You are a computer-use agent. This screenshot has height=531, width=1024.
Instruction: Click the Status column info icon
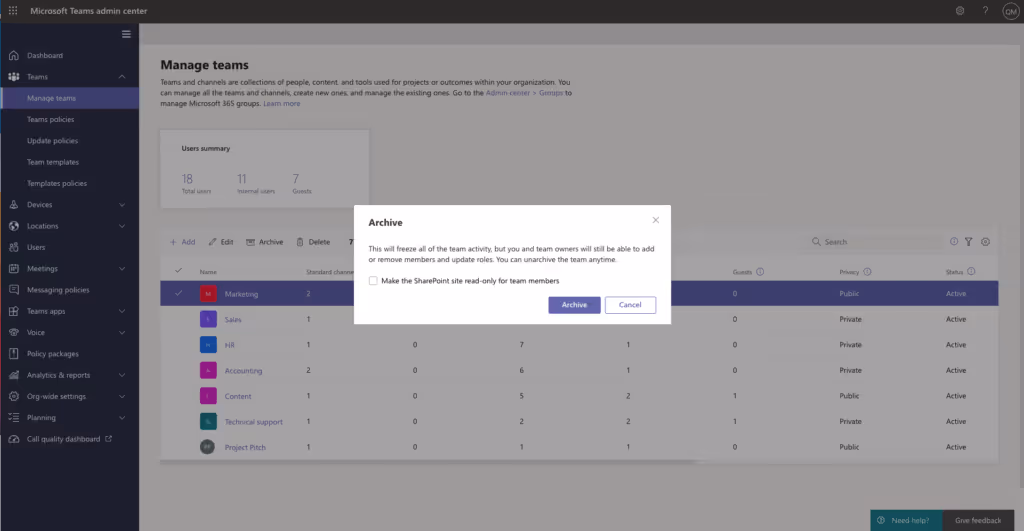click(971, 272)
